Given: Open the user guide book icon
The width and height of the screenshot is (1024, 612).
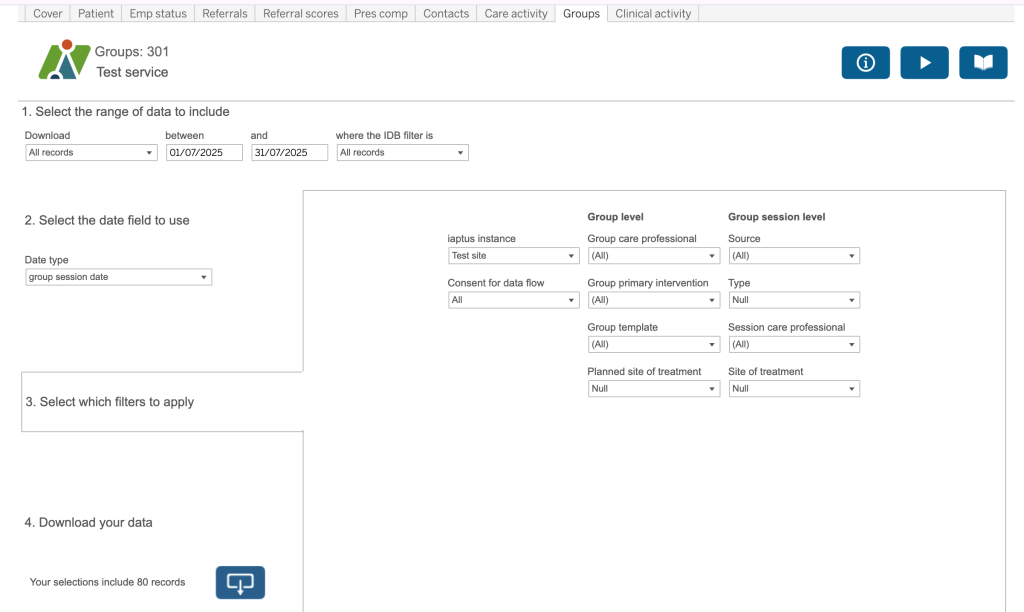Looking at the screenshot, I should 983,63.
